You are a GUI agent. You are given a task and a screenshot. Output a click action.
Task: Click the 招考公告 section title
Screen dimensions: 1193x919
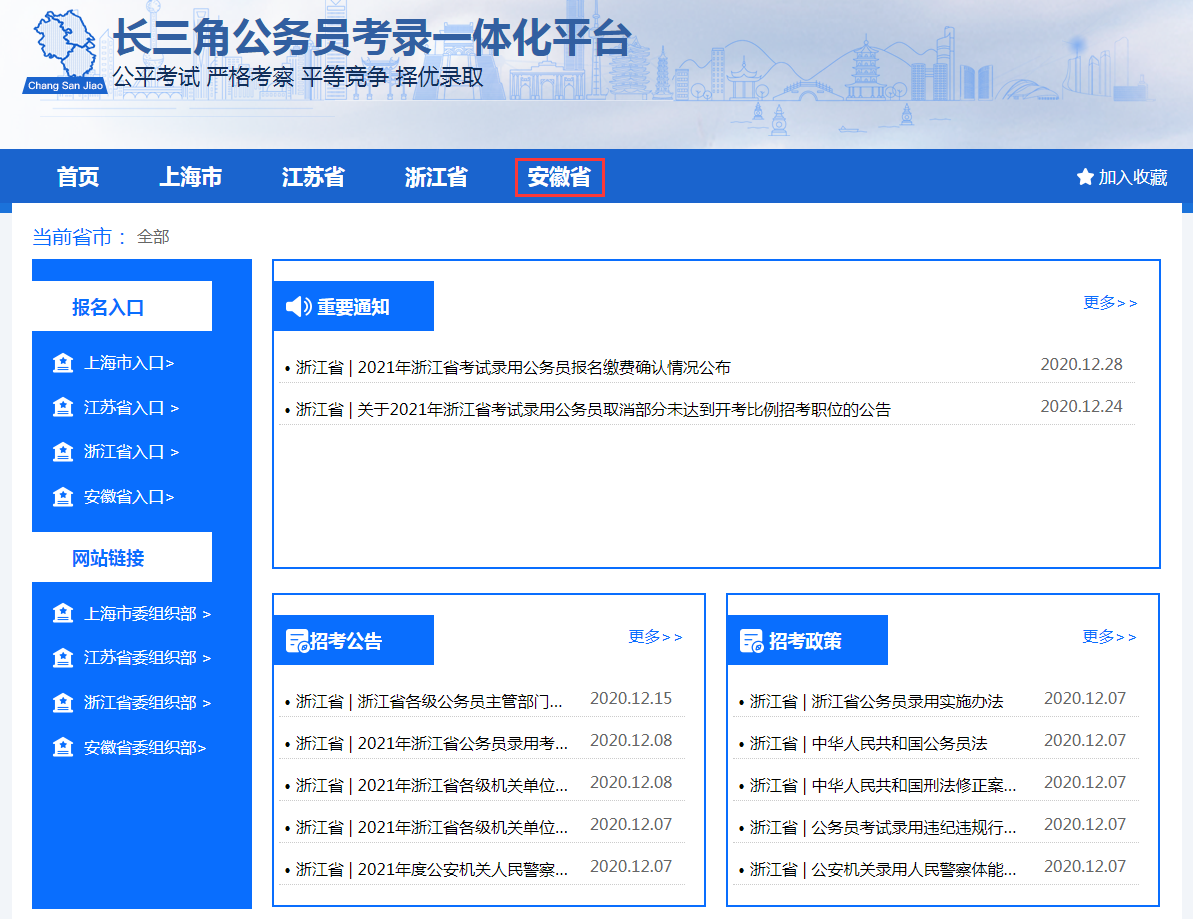pyautogui.click(x=346, y=641)
